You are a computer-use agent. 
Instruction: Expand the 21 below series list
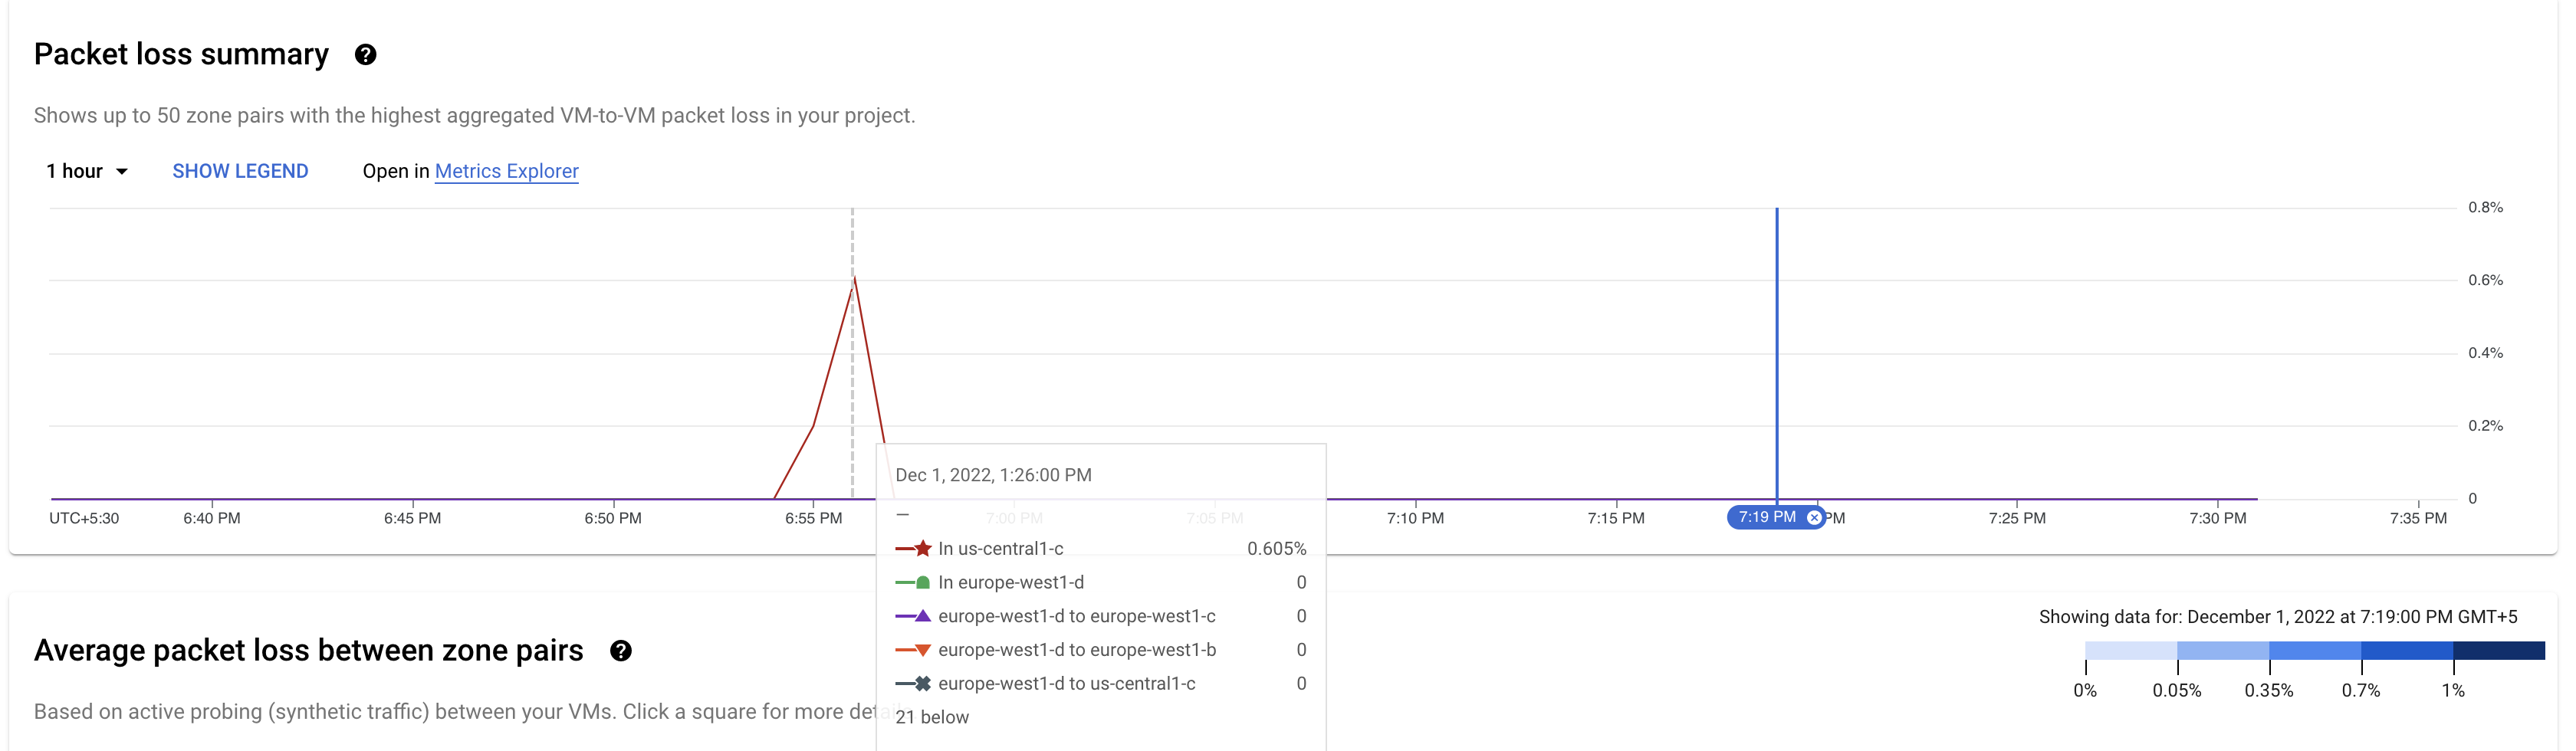[932, 717]
